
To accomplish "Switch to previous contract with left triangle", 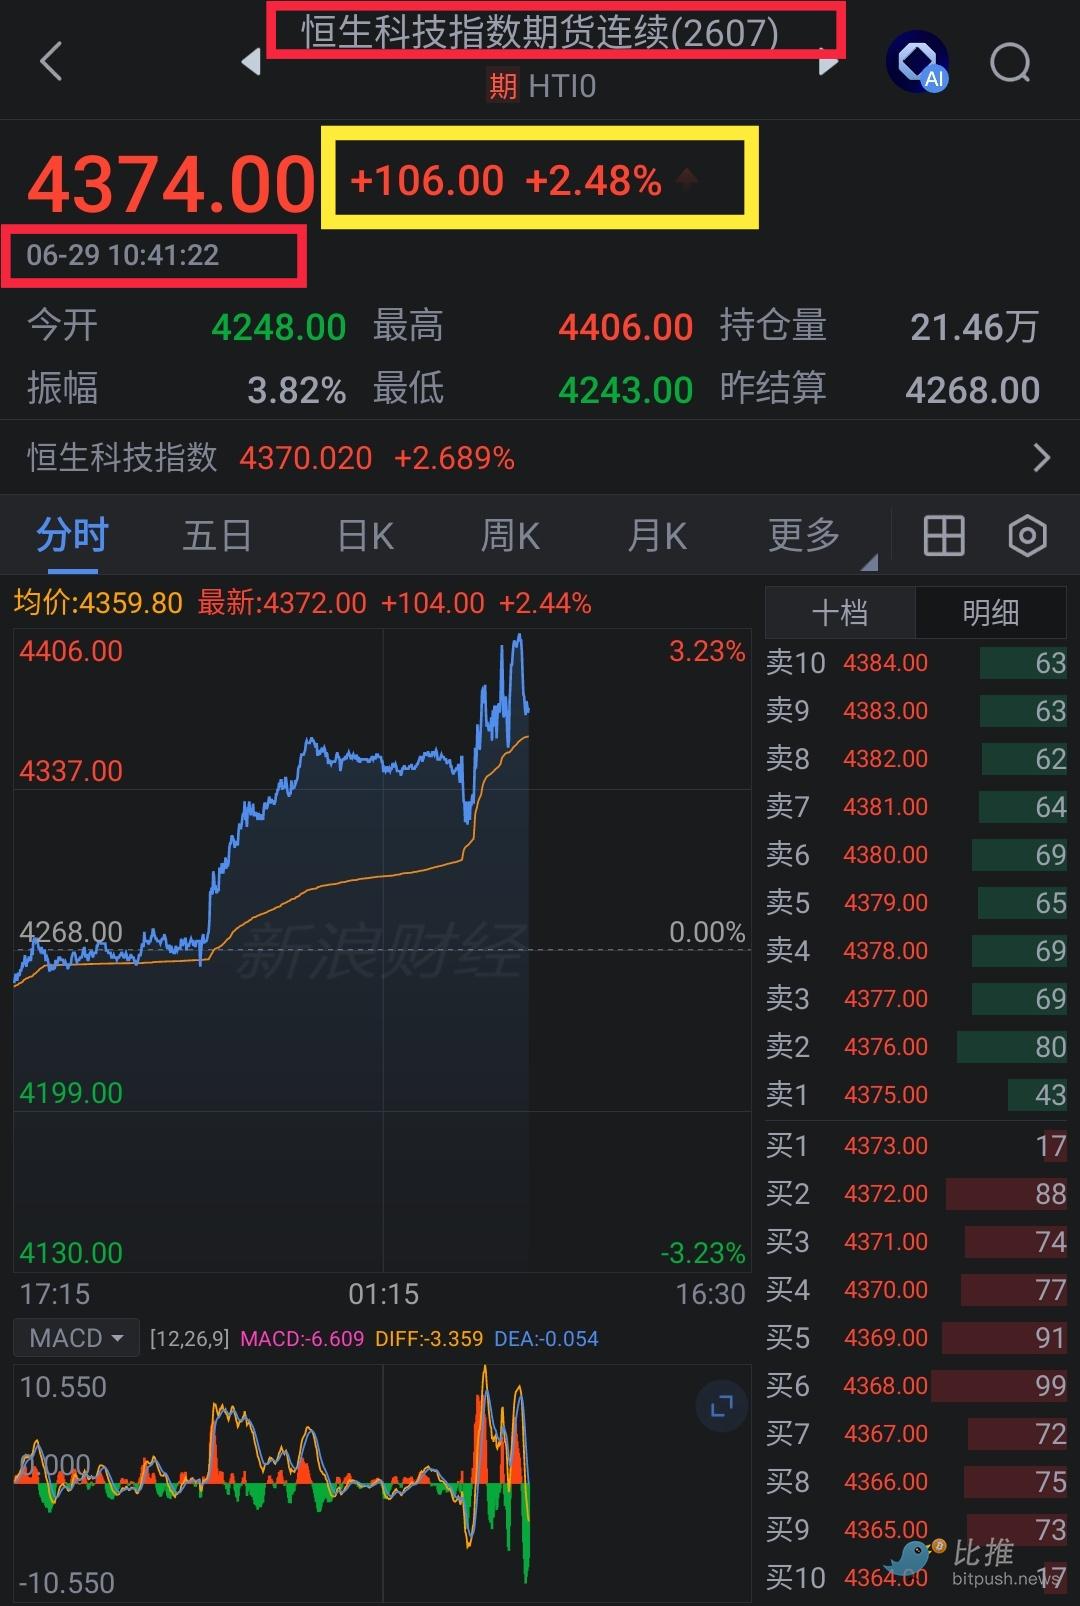I will (251, 63).
